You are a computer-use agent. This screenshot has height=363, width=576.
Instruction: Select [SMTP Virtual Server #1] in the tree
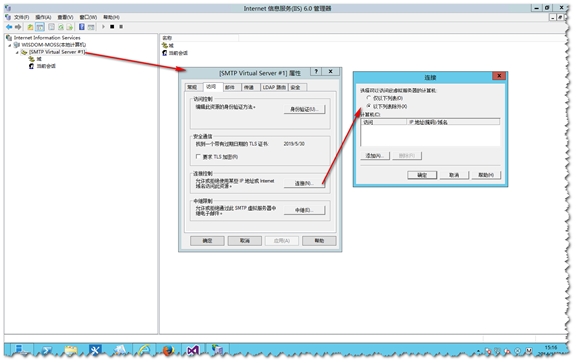(57, 52)
